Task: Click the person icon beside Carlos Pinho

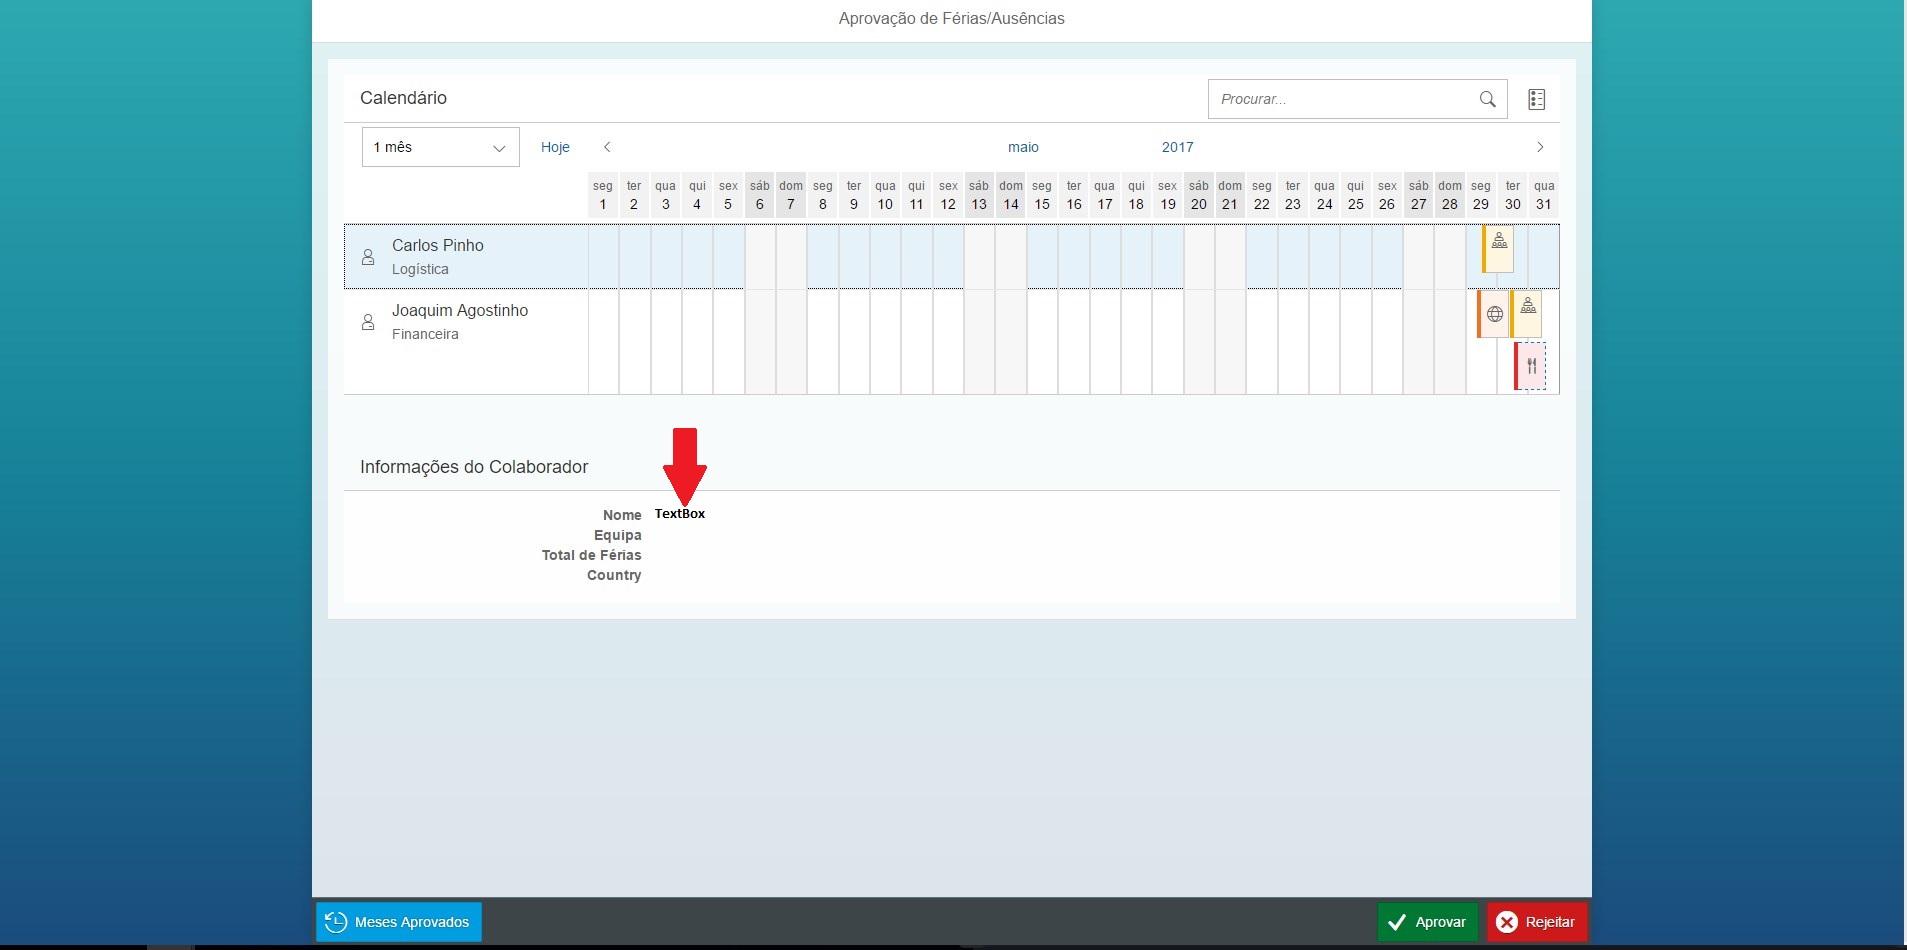Action: point(368,257)
